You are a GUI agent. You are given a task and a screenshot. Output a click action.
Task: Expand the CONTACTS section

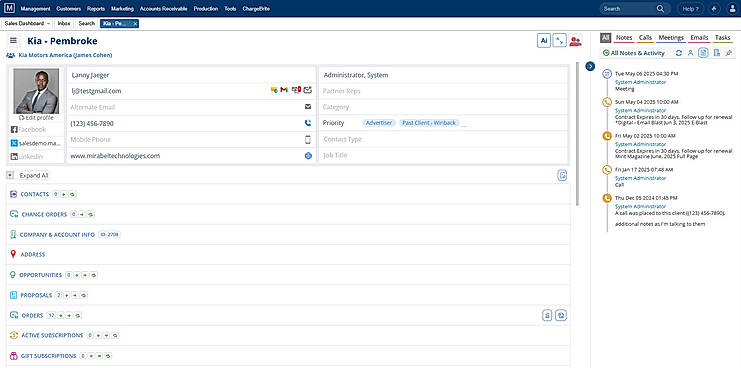34,194
